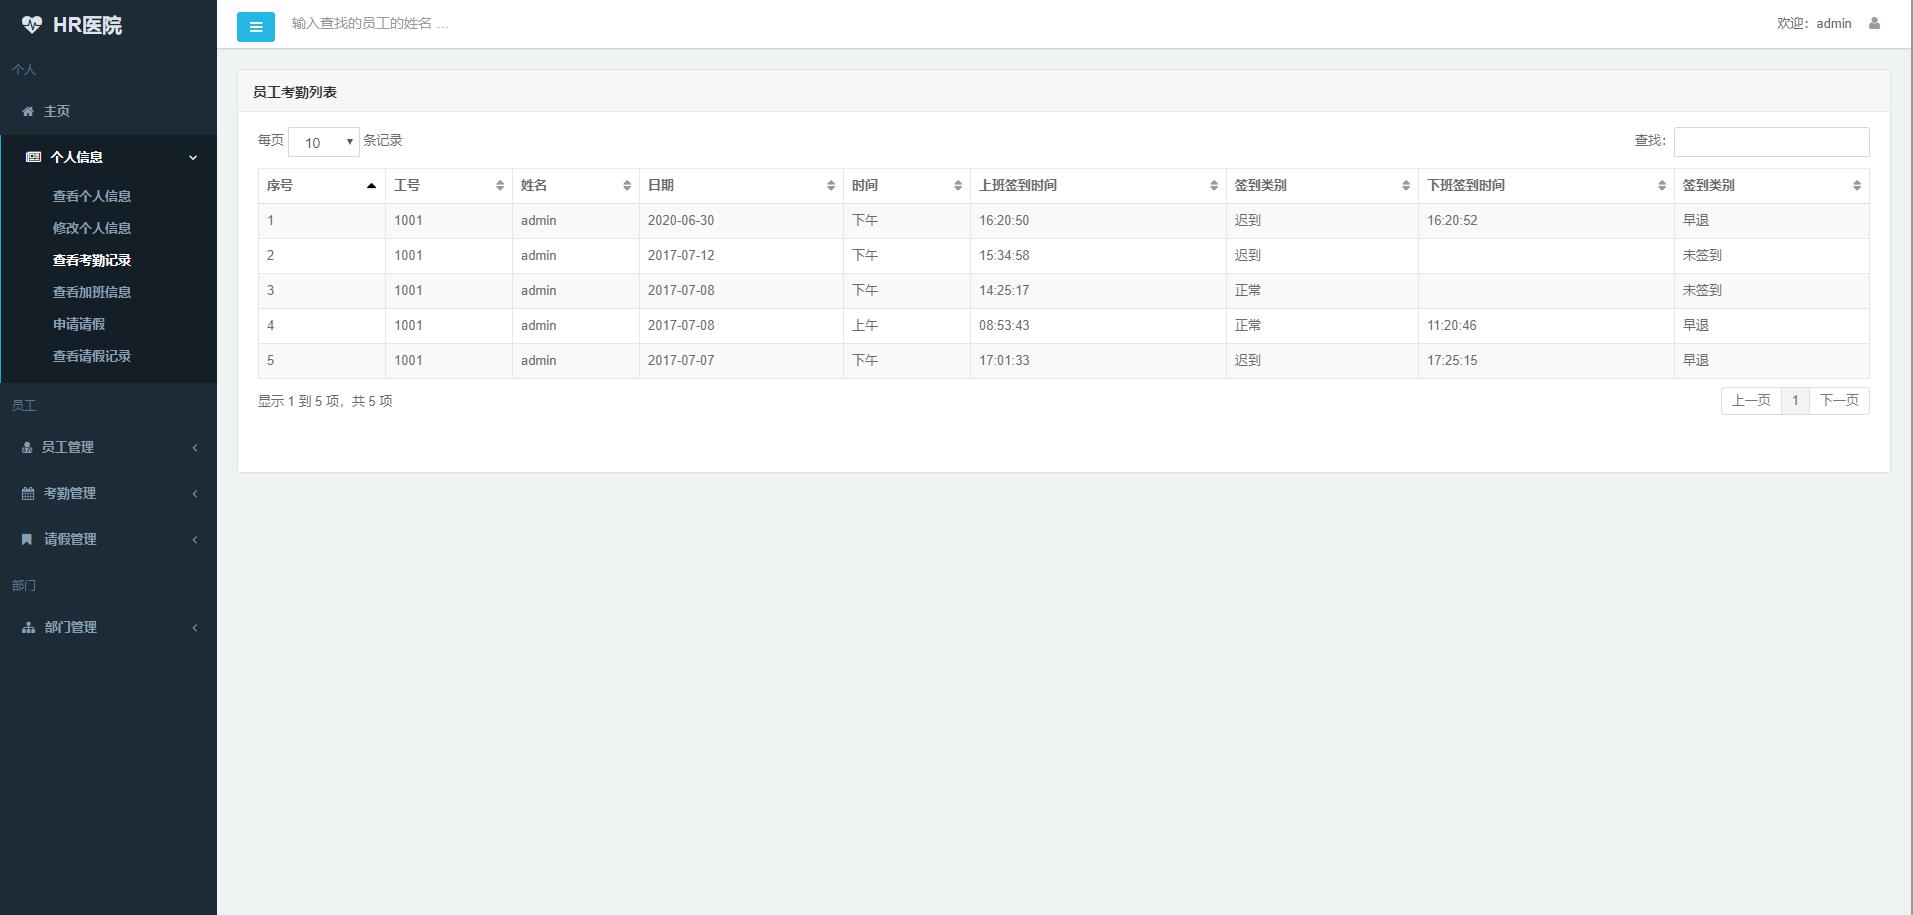Sort table by 序号 column arrow
This screenshot has height=915, width=1913.
tap(371, 185)
